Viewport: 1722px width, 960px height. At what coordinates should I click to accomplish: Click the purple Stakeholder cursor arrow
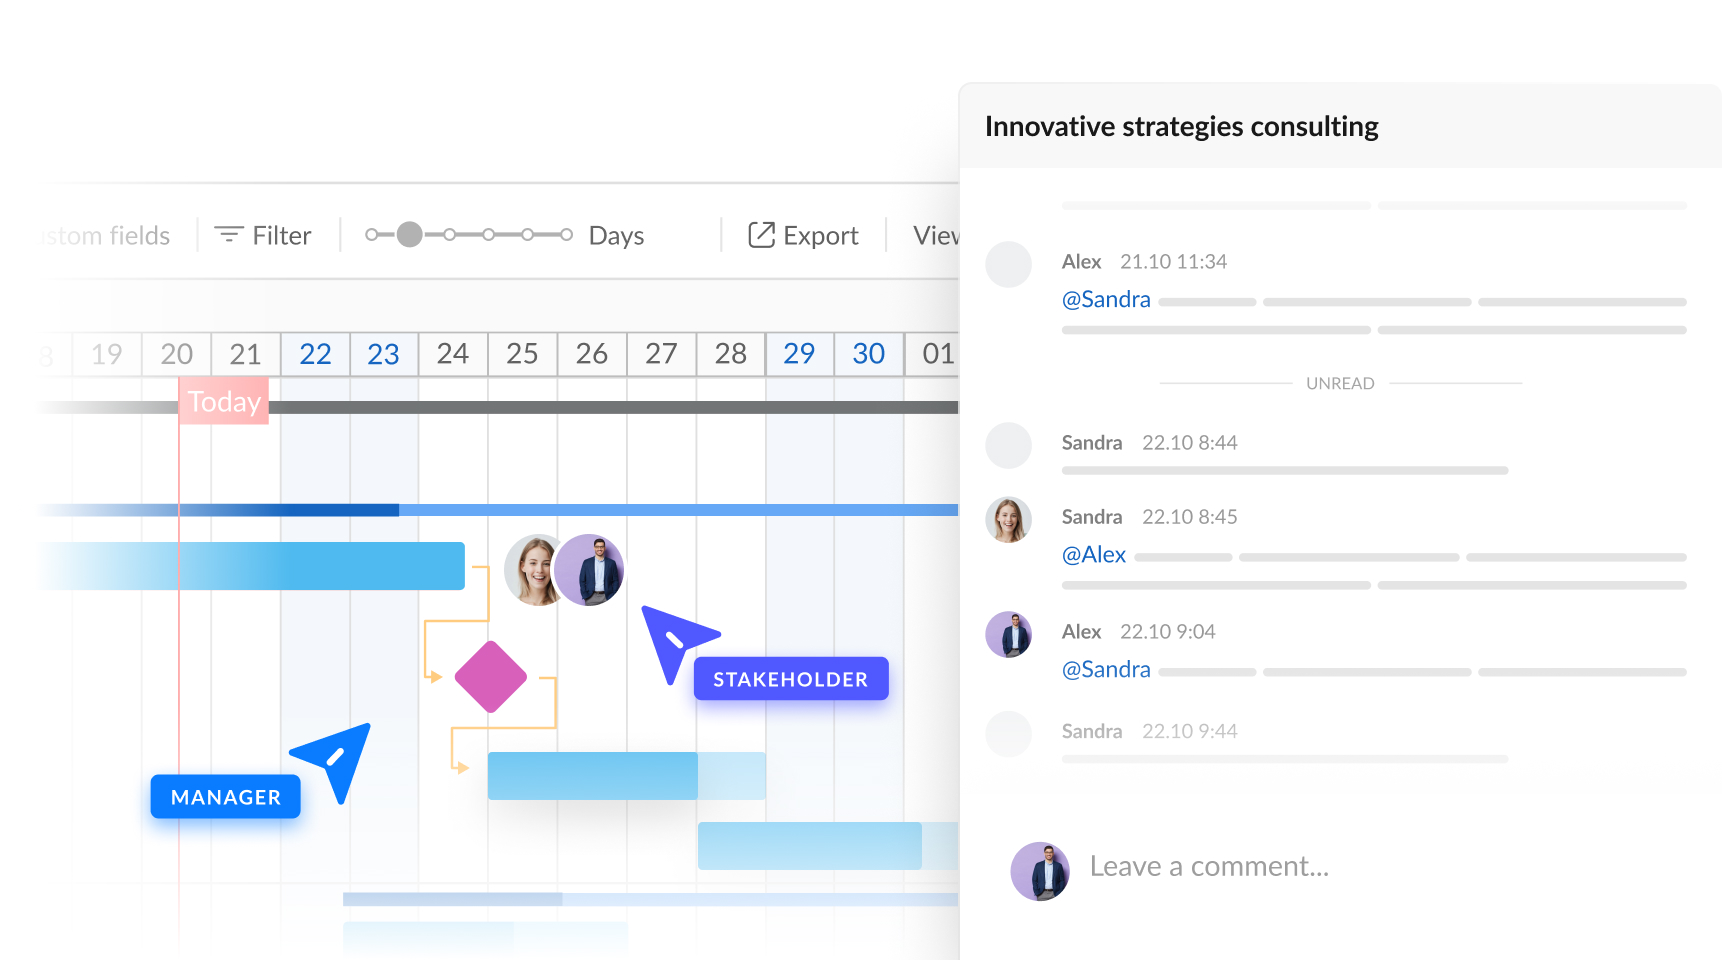(x=674, y=640)
